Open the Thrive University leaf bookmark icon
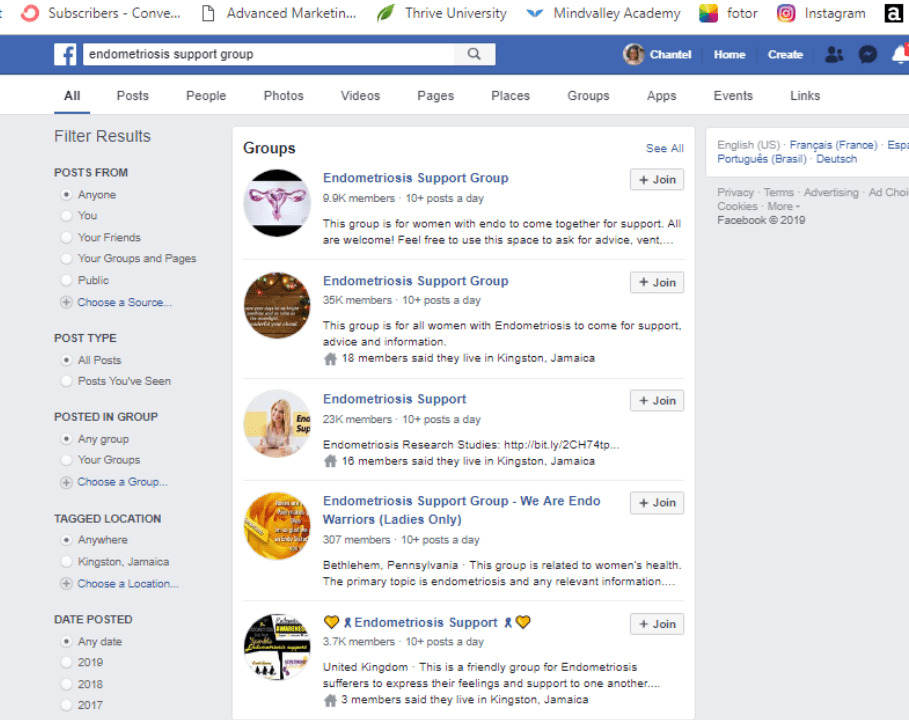Image resolution: width=909 pixels, height=720 pixels. click(x=386, y=13)
